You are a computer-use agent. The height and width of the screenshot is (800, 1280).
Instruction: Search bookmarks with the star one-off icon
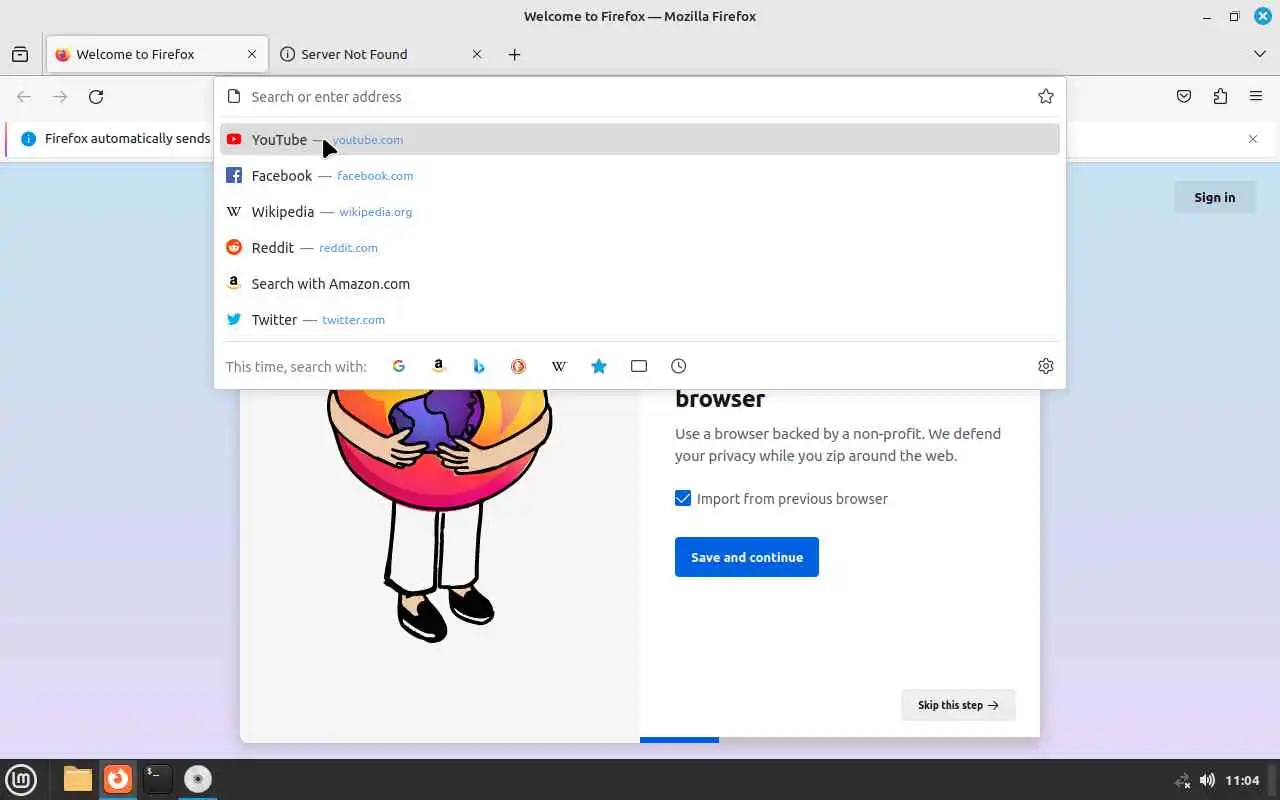pyautogui.click(x=599, y=366)
